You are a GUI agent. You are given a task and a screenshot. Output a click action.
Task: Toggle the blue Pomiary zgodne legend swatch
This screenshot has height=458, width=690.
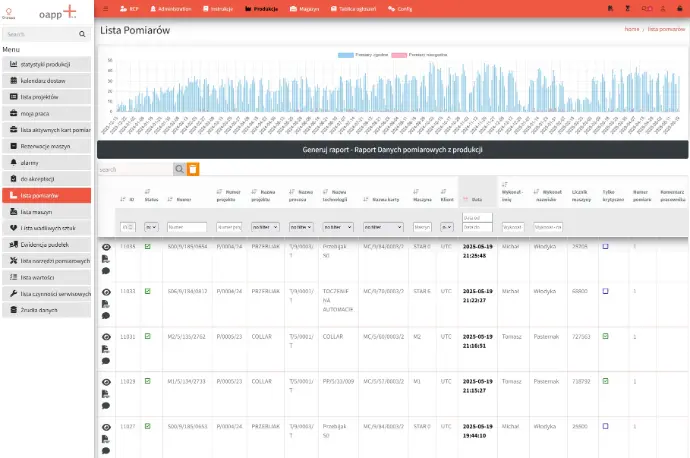click(x=345, y=55)
